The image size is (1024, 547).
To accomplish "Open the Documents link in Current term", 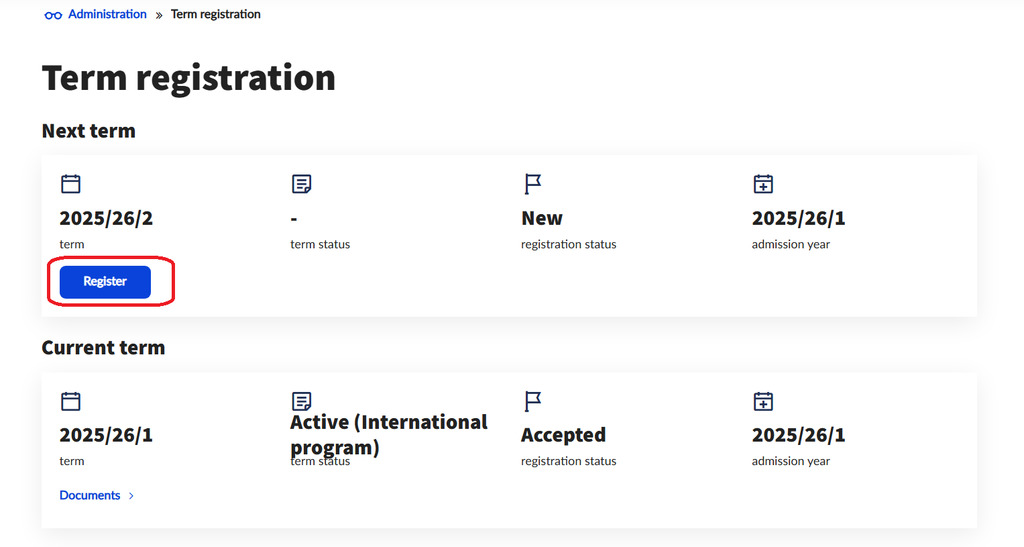I will click(90, 495).
